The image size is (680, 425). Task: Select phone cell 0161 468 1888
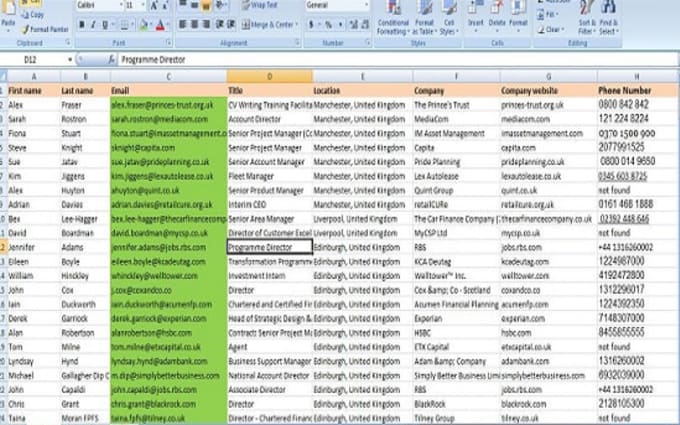tap(637, 204)
